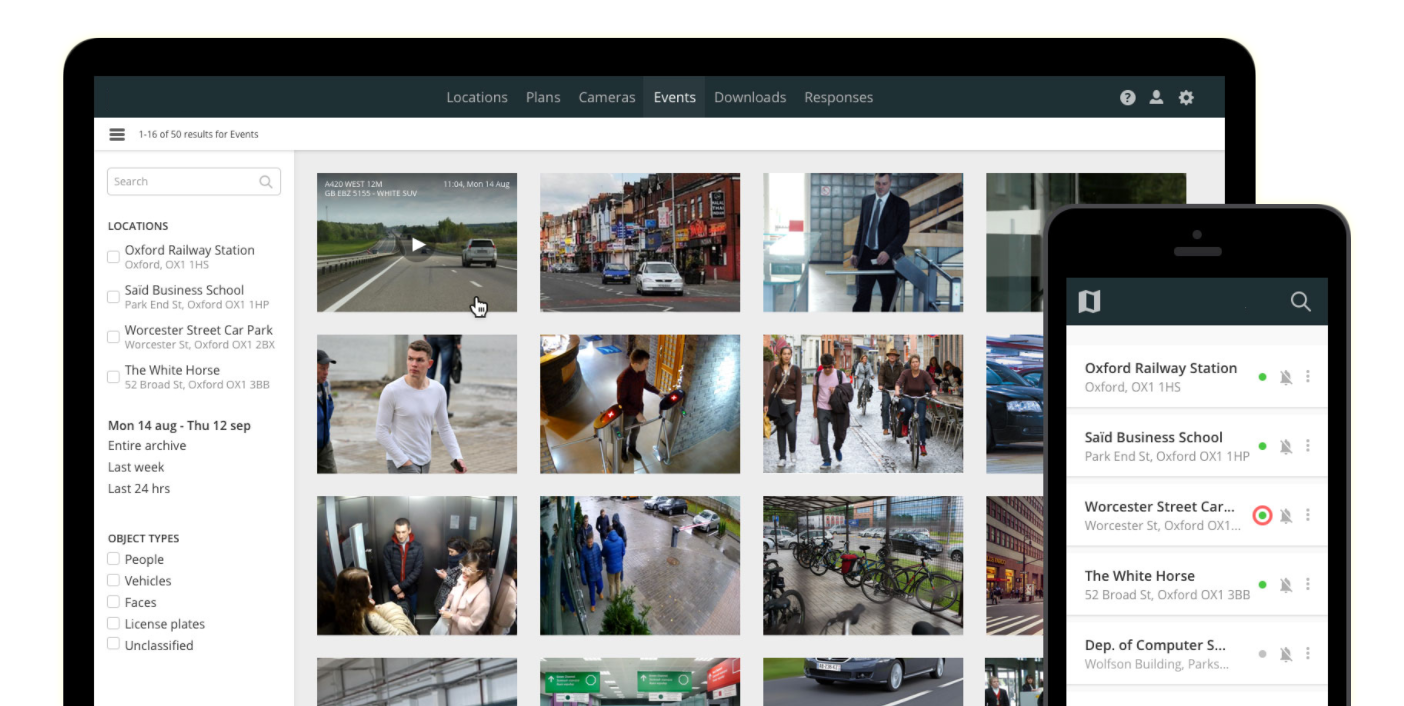Toggle the hamburger menu icon beside results count

[x=117, y=134]
